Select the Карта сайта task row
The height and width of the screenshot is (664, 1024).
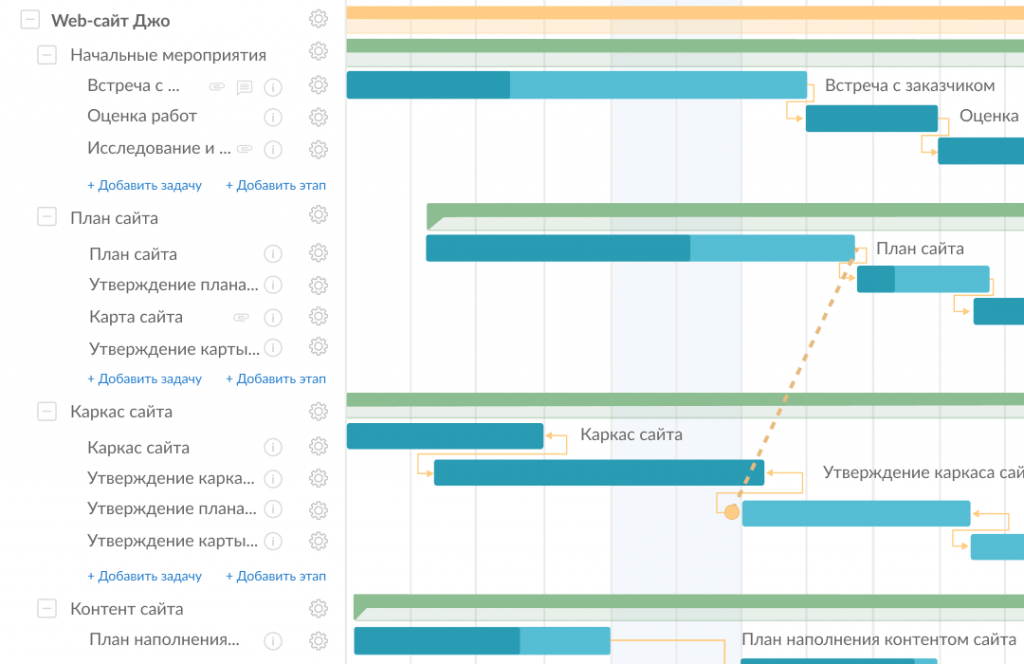[x=136, y=317]
